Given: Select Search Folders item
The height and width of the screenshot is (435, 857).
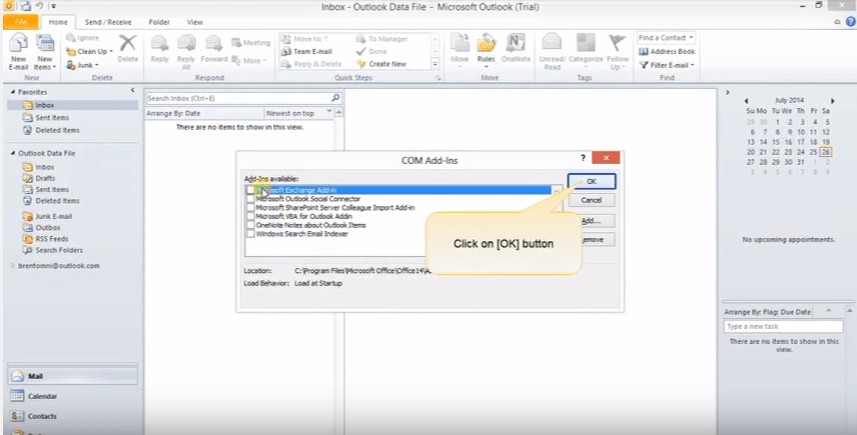Looking at the screenshot, I should [59, 250].
